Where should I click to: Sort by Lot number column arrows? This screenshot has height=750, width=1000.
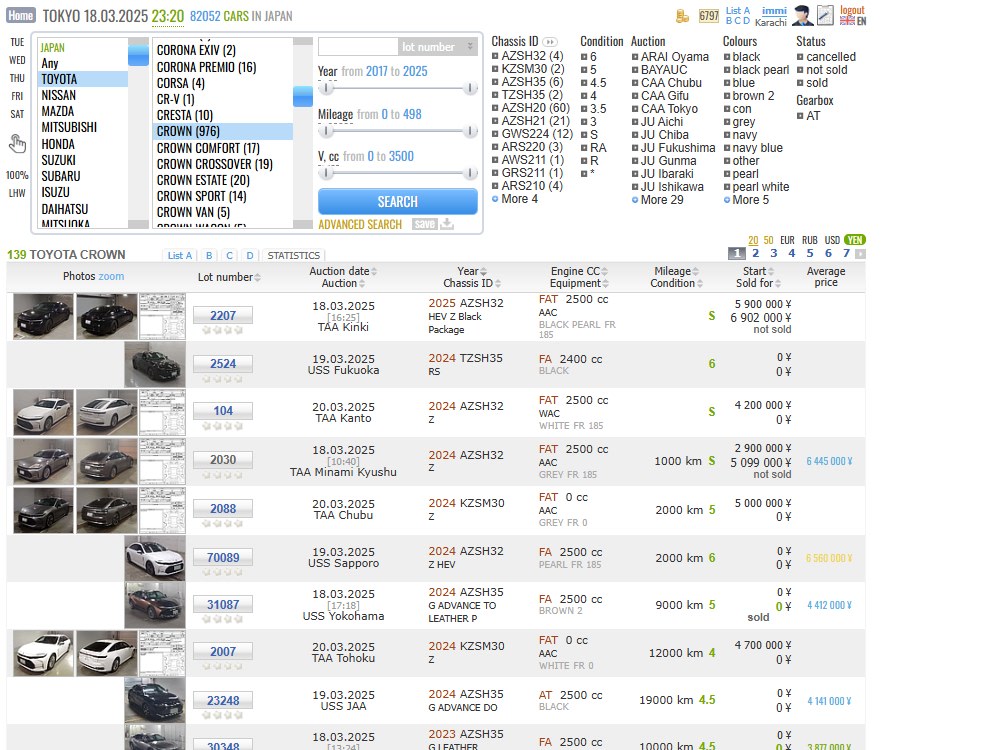pos(257,277)
